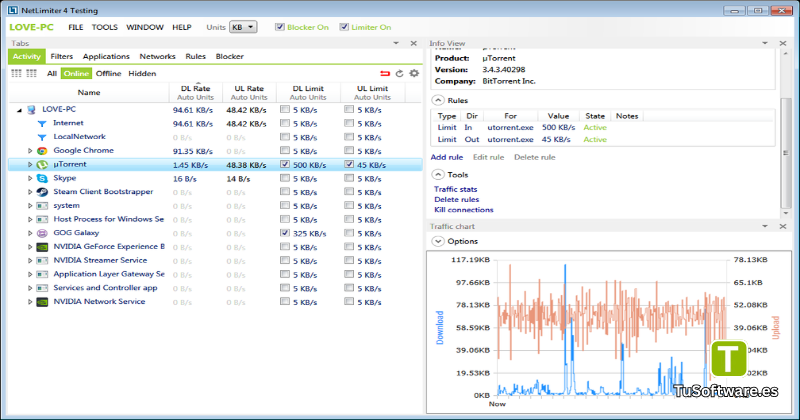Switch to the Applications tab
800x420 pixels.
pyautogui.click(x=106, y=57)
